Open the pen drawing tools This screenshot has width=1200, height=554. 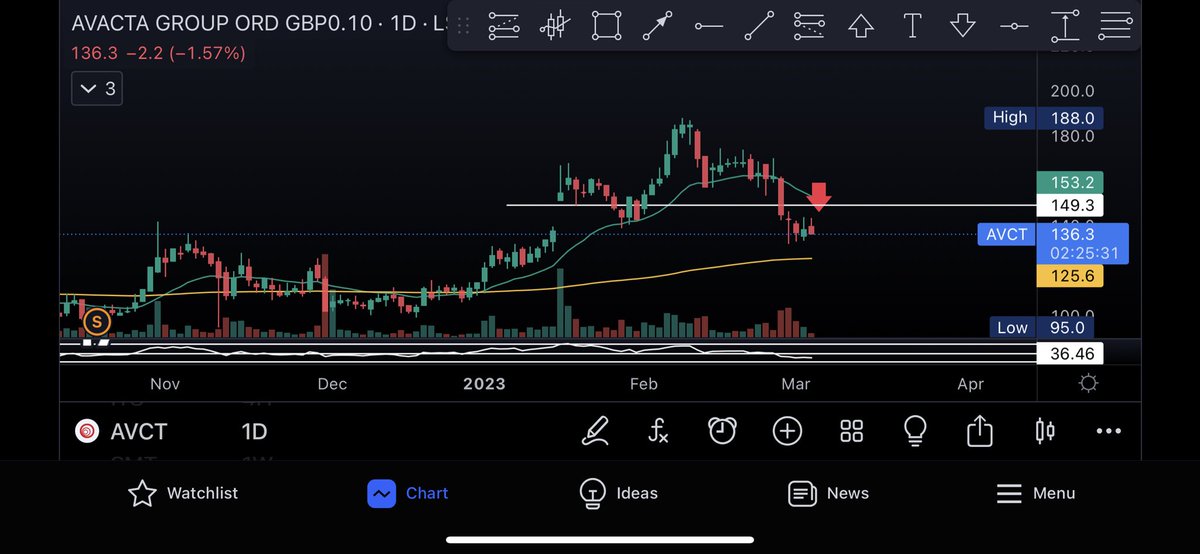(596, 431)
